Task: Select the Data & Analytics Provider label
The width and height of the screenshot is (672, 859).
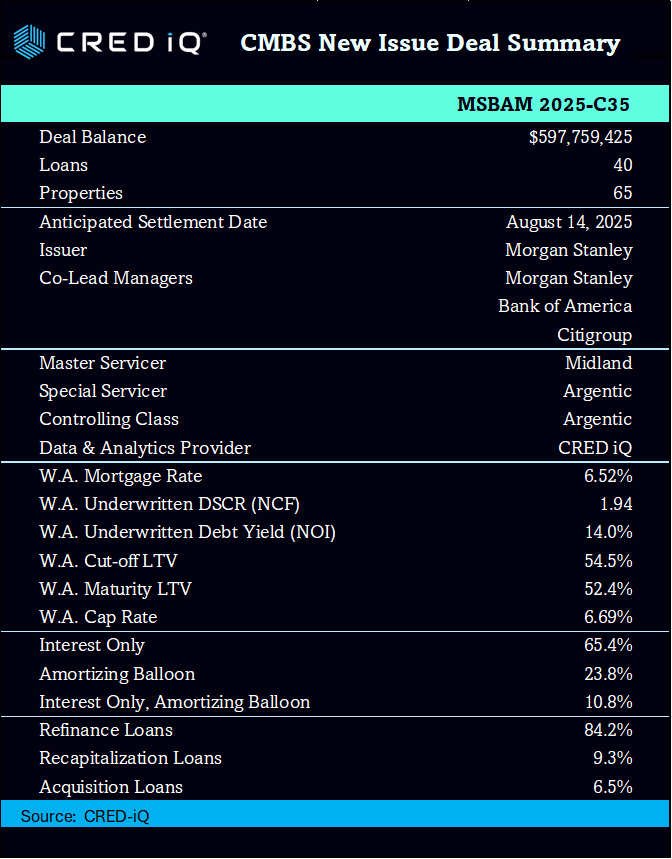Action: tap(145, 448)
